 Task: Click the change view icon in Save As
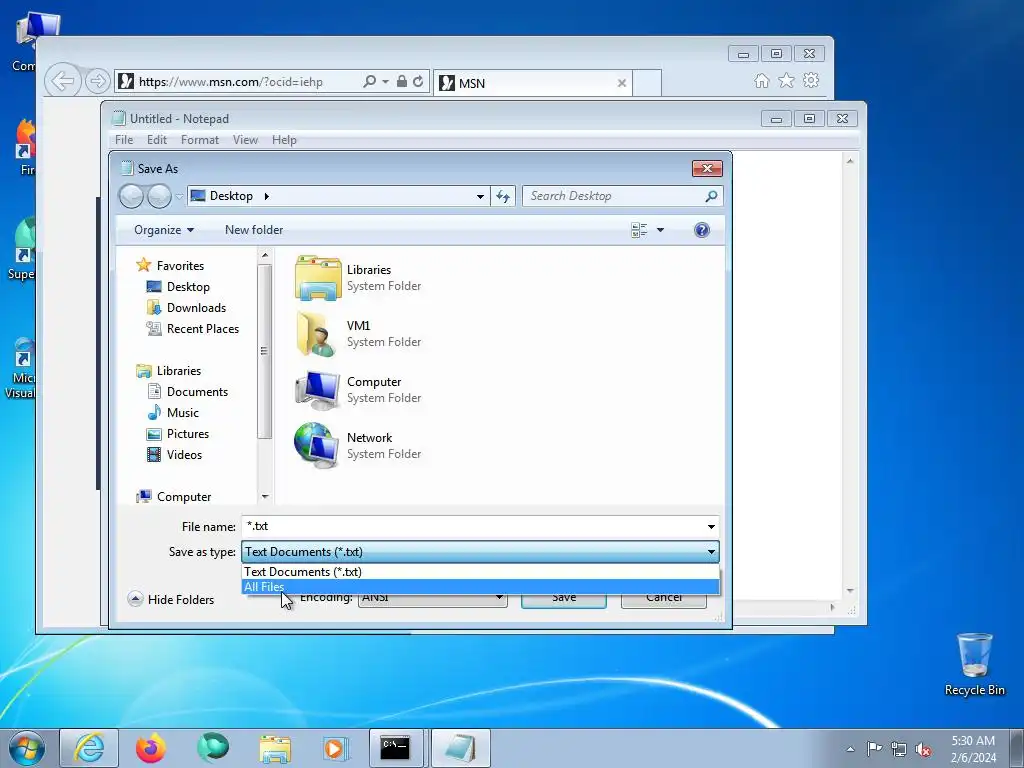pyautogui.click(x=639, y=230)
